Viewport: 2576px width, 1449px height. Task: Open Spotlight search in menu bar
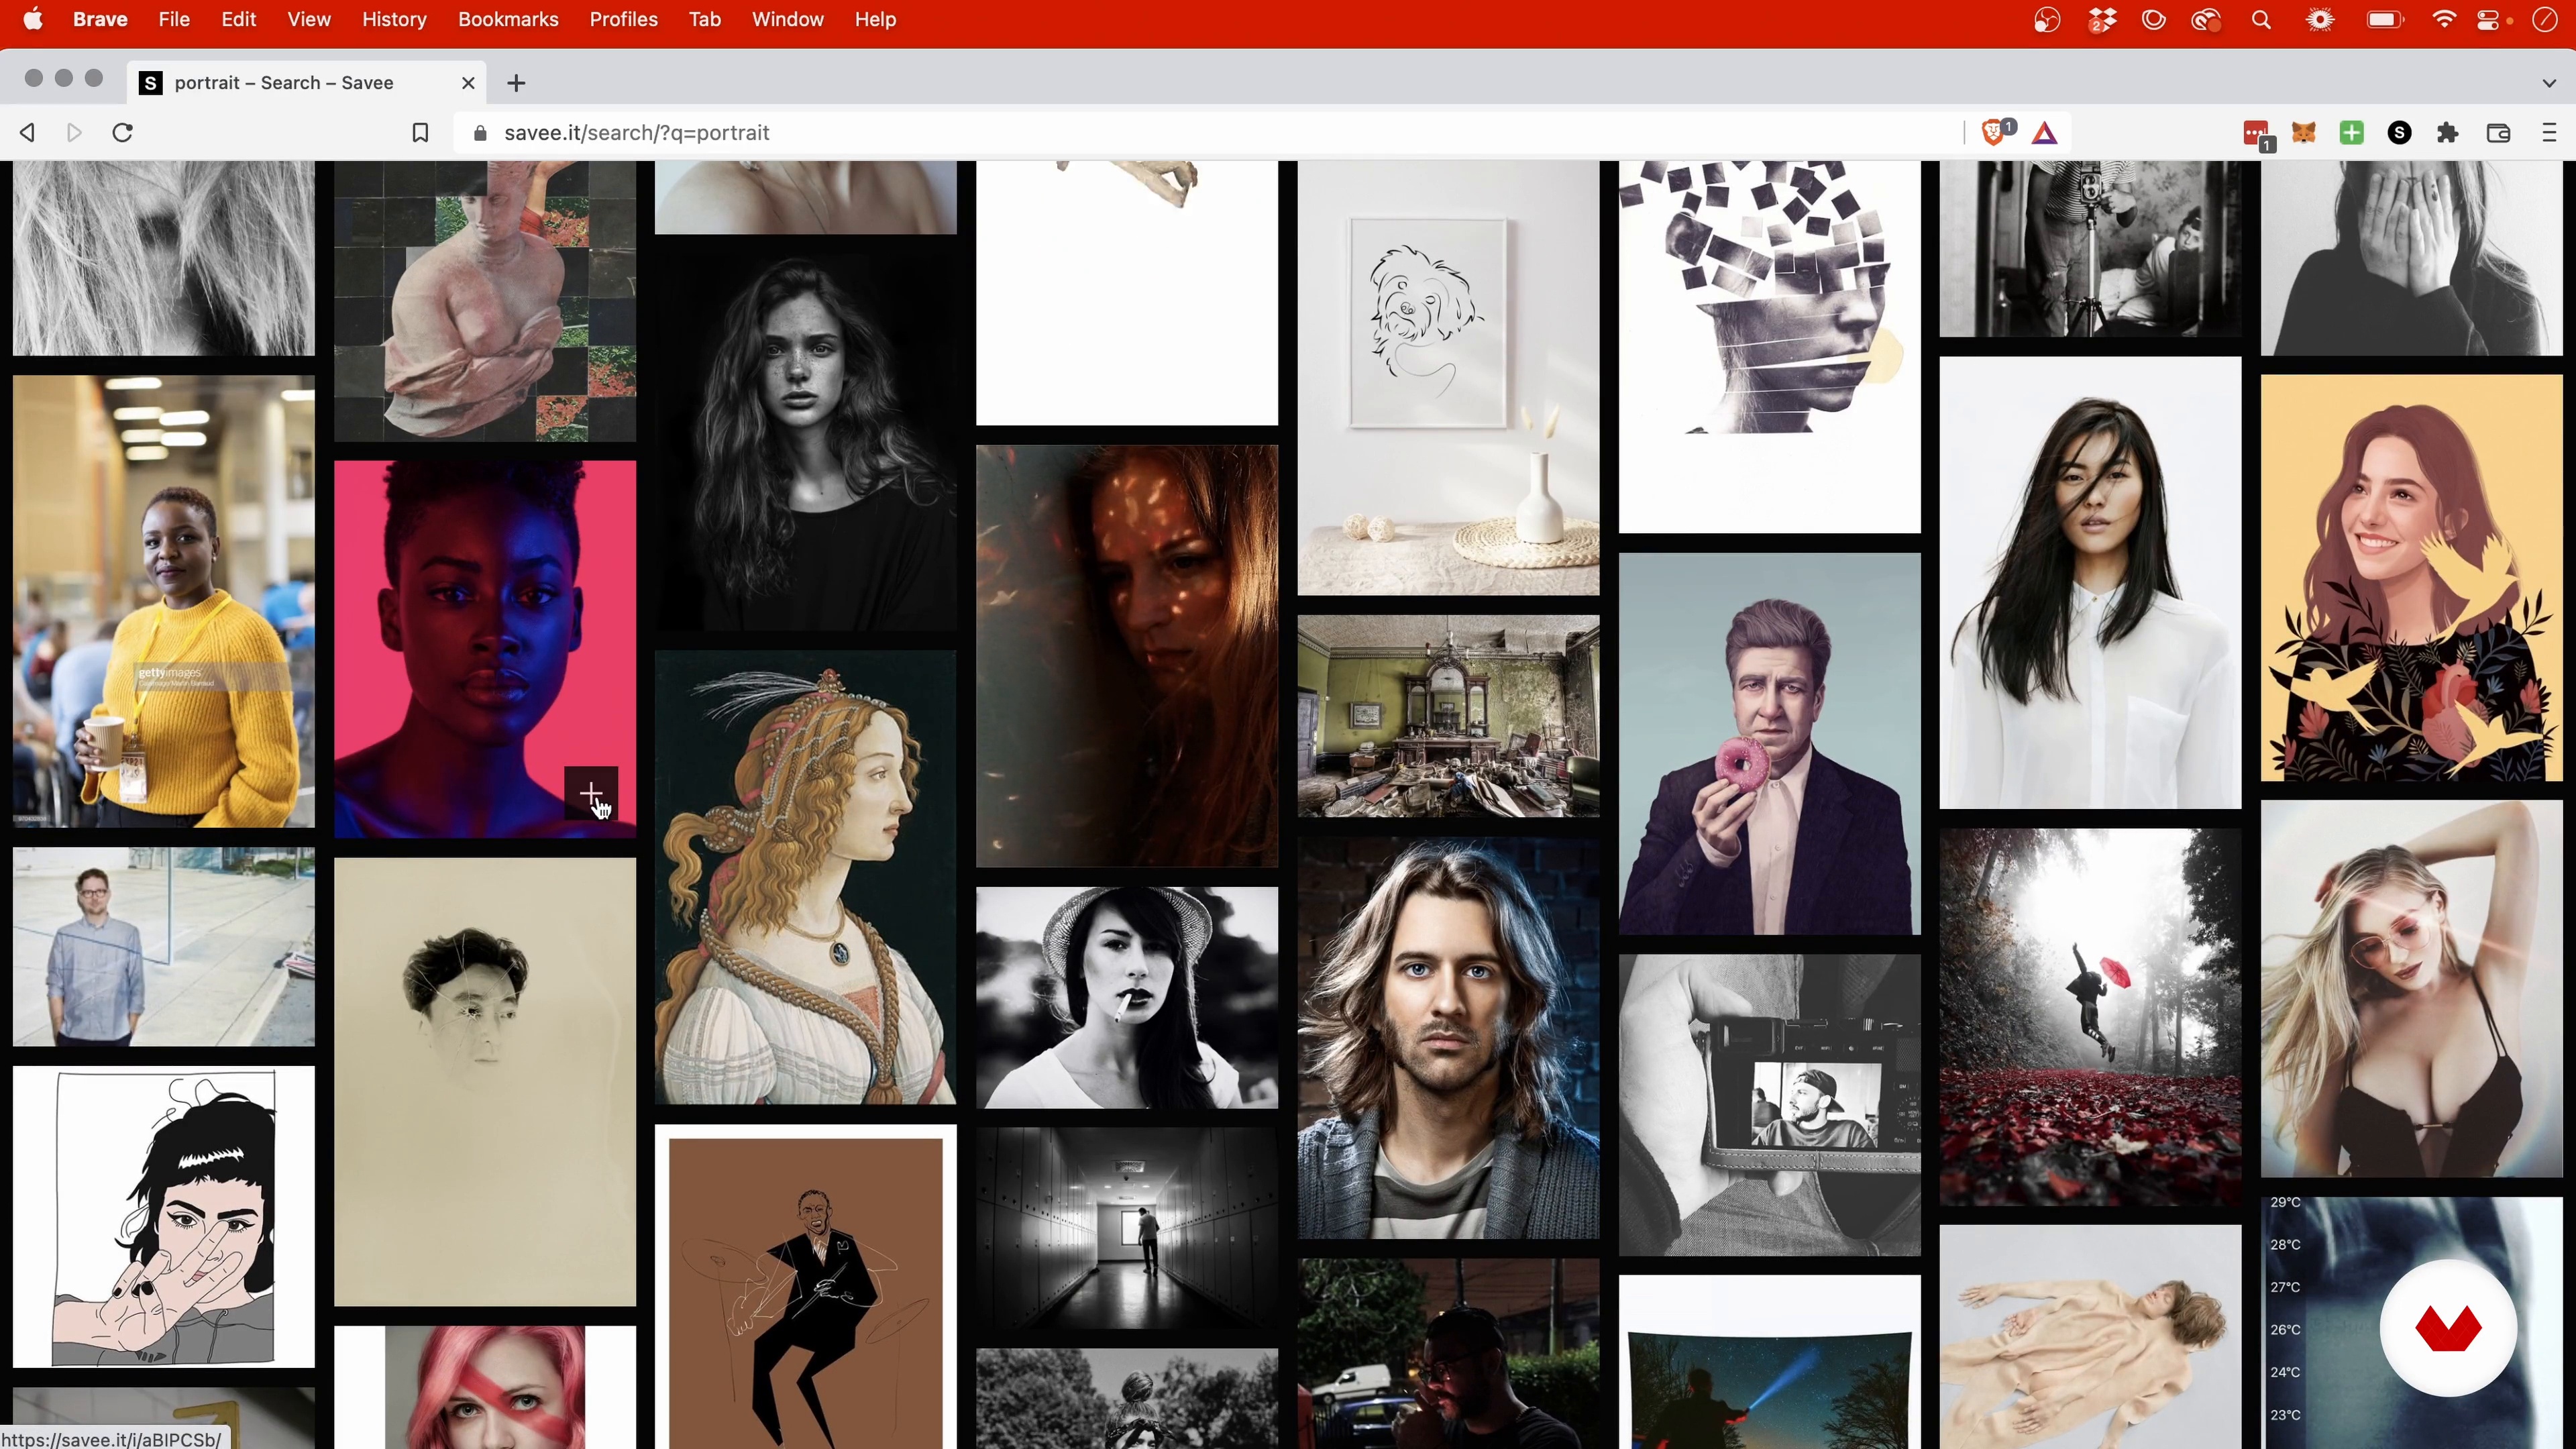point(2261,19)
